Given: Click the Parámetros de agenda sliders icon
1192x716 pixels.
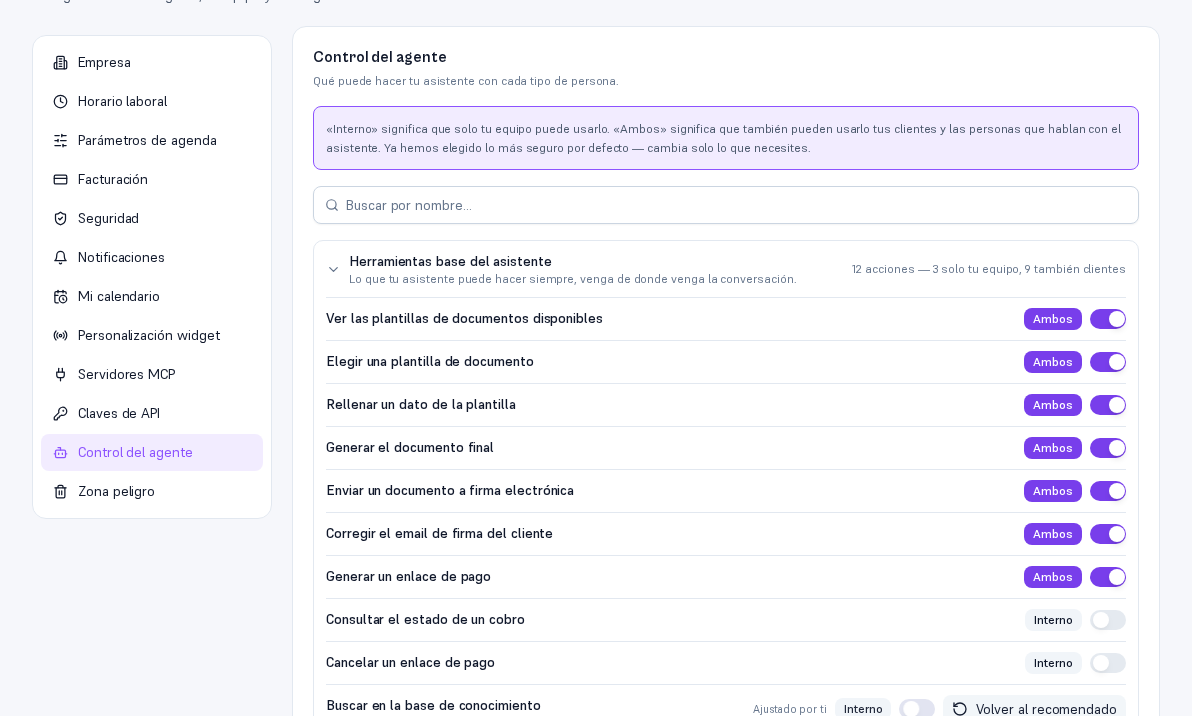Looking at the screenshot, I should pyautogui.click(x=60, y=141).
